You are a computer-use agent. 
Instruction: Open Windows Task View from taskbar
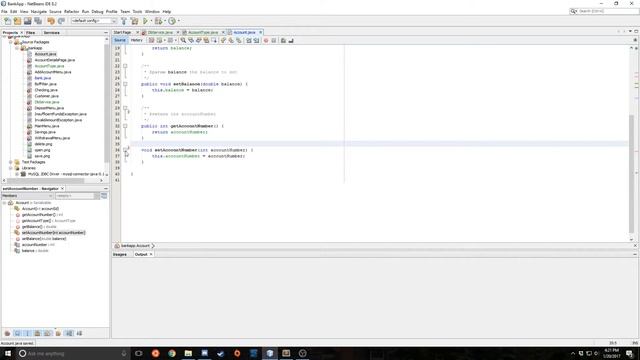click(x=139, y=353)
